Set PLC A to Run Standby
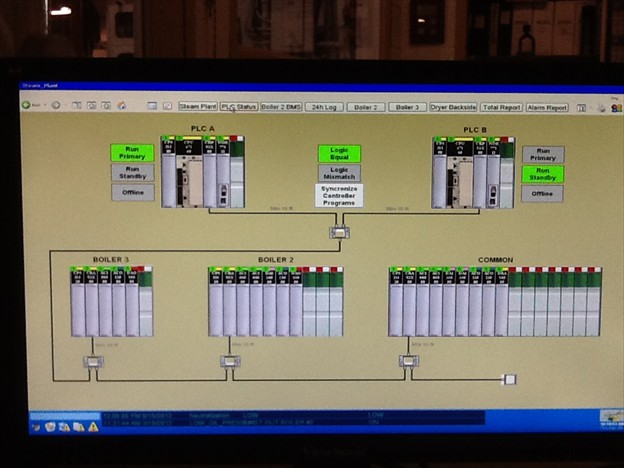 (x=133, y=172)
